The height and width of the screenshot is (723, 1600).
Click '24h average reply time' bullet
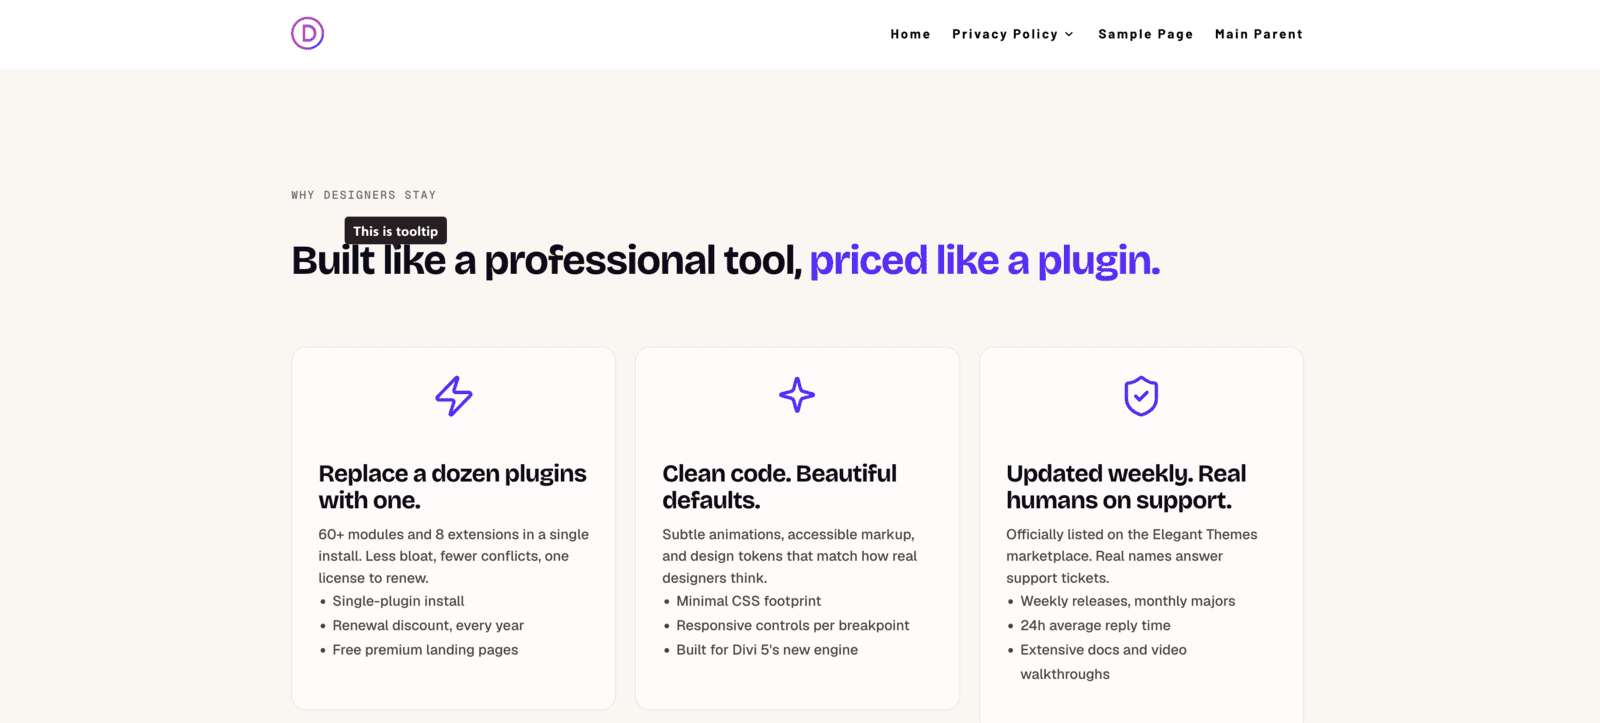(1095, 625)
